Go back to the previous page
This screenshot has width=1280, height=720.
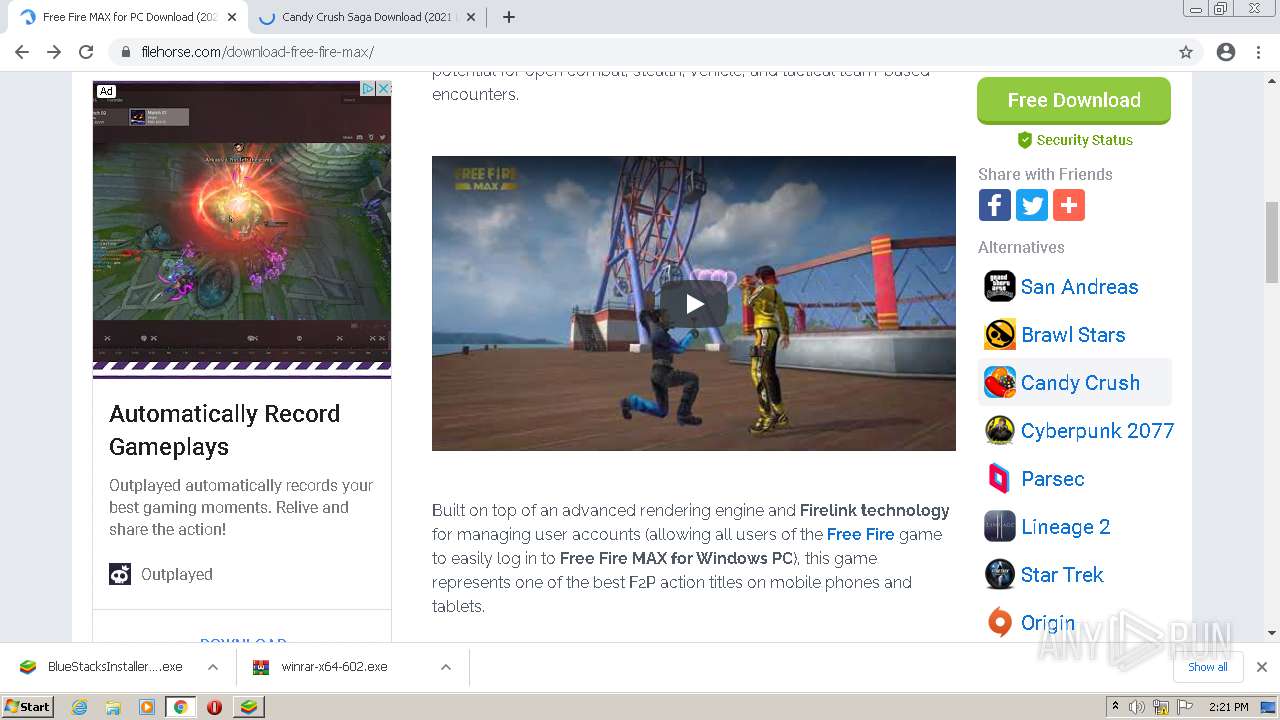point(22,52)
